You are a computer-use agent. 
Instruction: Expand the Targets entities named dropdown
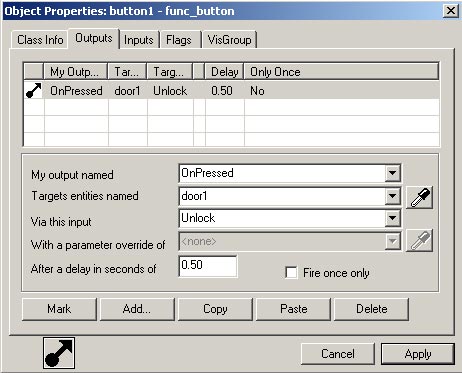pyautogui.click(x=392, y=196)
